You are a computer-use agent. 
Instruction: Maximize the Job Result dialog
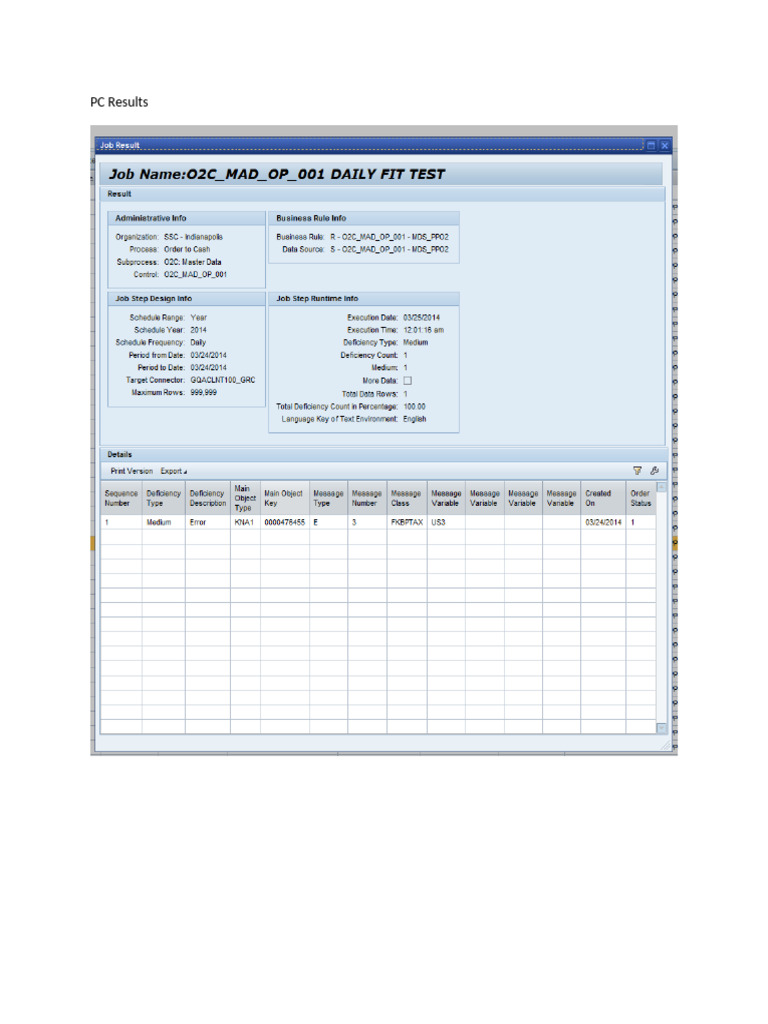coord(651,146)
